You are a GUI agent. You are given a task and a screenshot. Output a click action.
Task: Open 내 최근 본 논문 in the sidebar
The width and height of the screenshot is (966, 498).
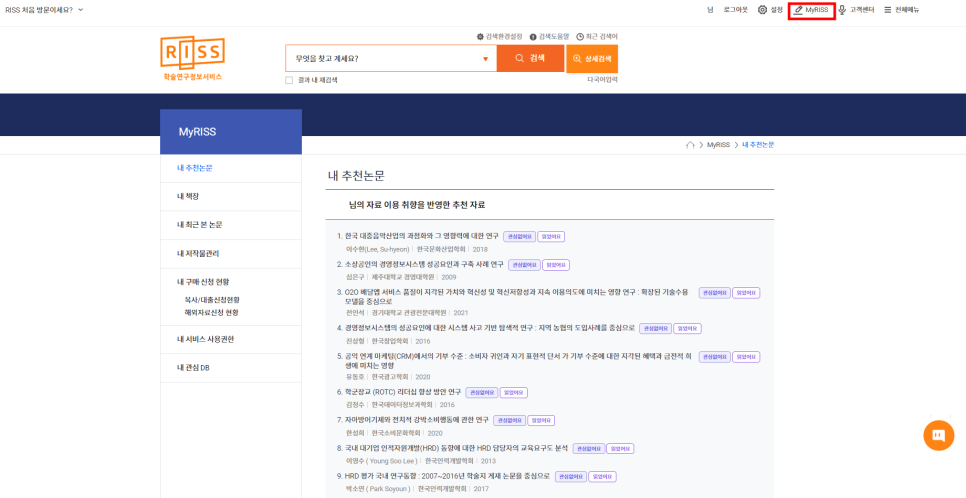coord(200,225)
